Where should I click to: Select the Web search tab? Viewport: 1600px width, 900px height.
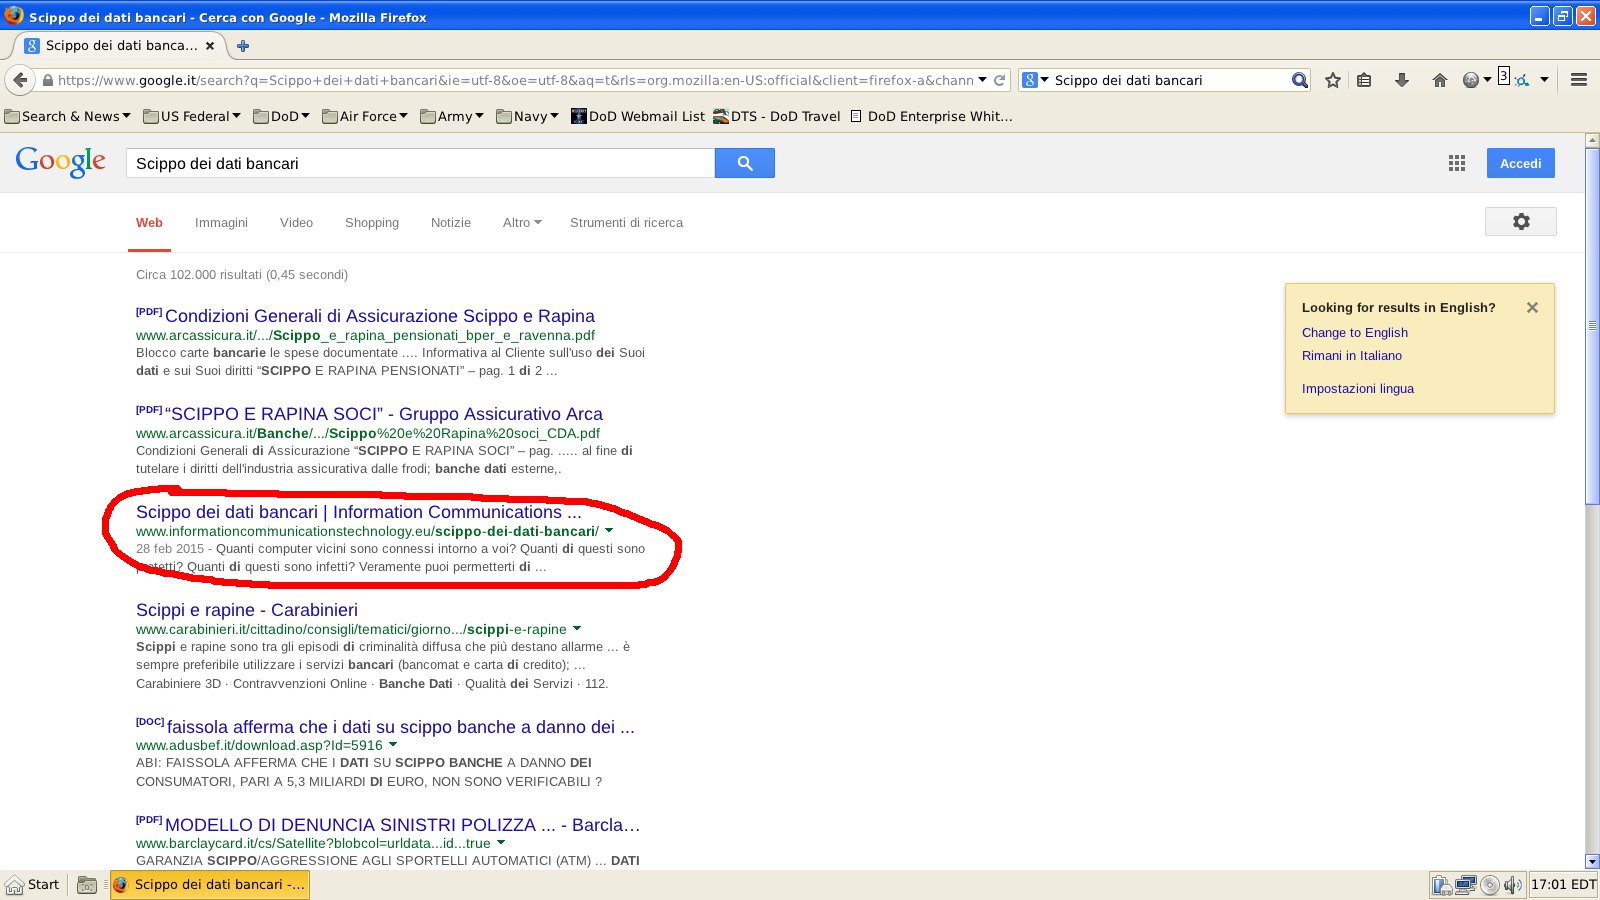pyautogui.click(x=149, y=223)
